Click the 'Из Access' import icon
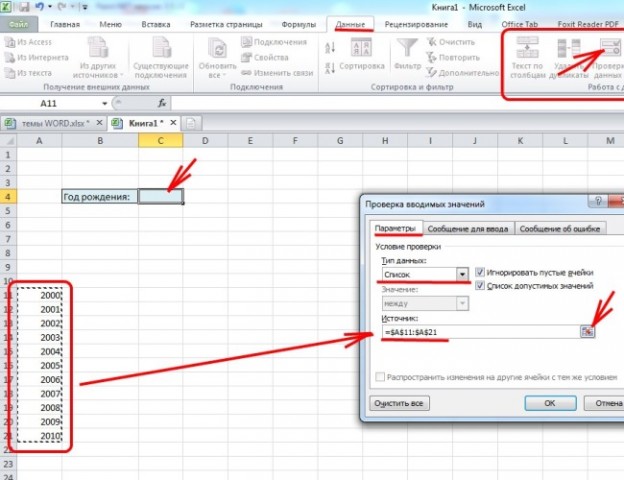This screenshot has width=624, height=480. [x=10, y=42]
